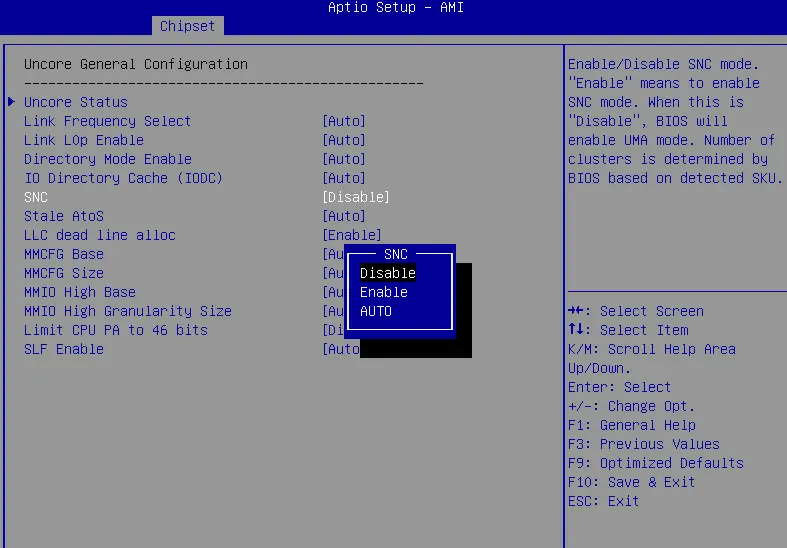Screen dimensions: 787x548
Task: Toggle the SNC setting value [Disable]
Action: click(356, 197)
